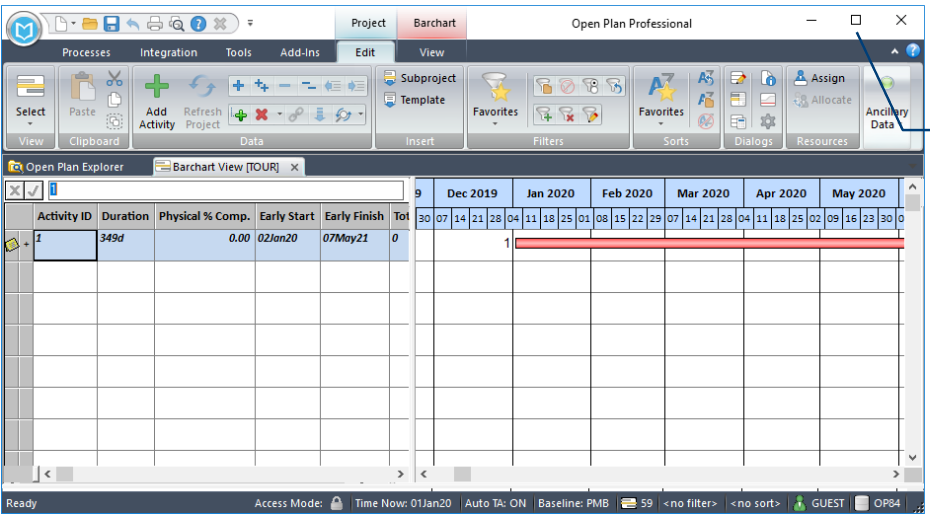Open Print Preview magnifier icon
The width and height of the screenshot is (930, 520).
point(176,24)
